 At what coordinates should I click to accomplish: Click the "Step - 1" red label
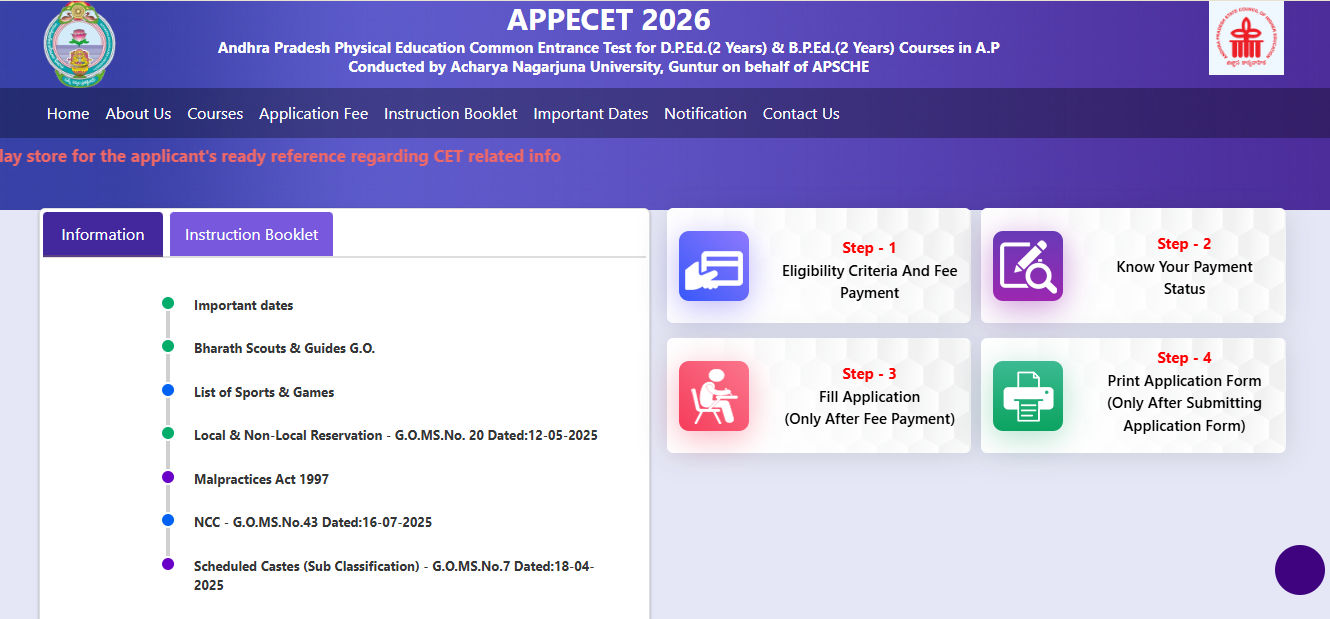(869, 248)
